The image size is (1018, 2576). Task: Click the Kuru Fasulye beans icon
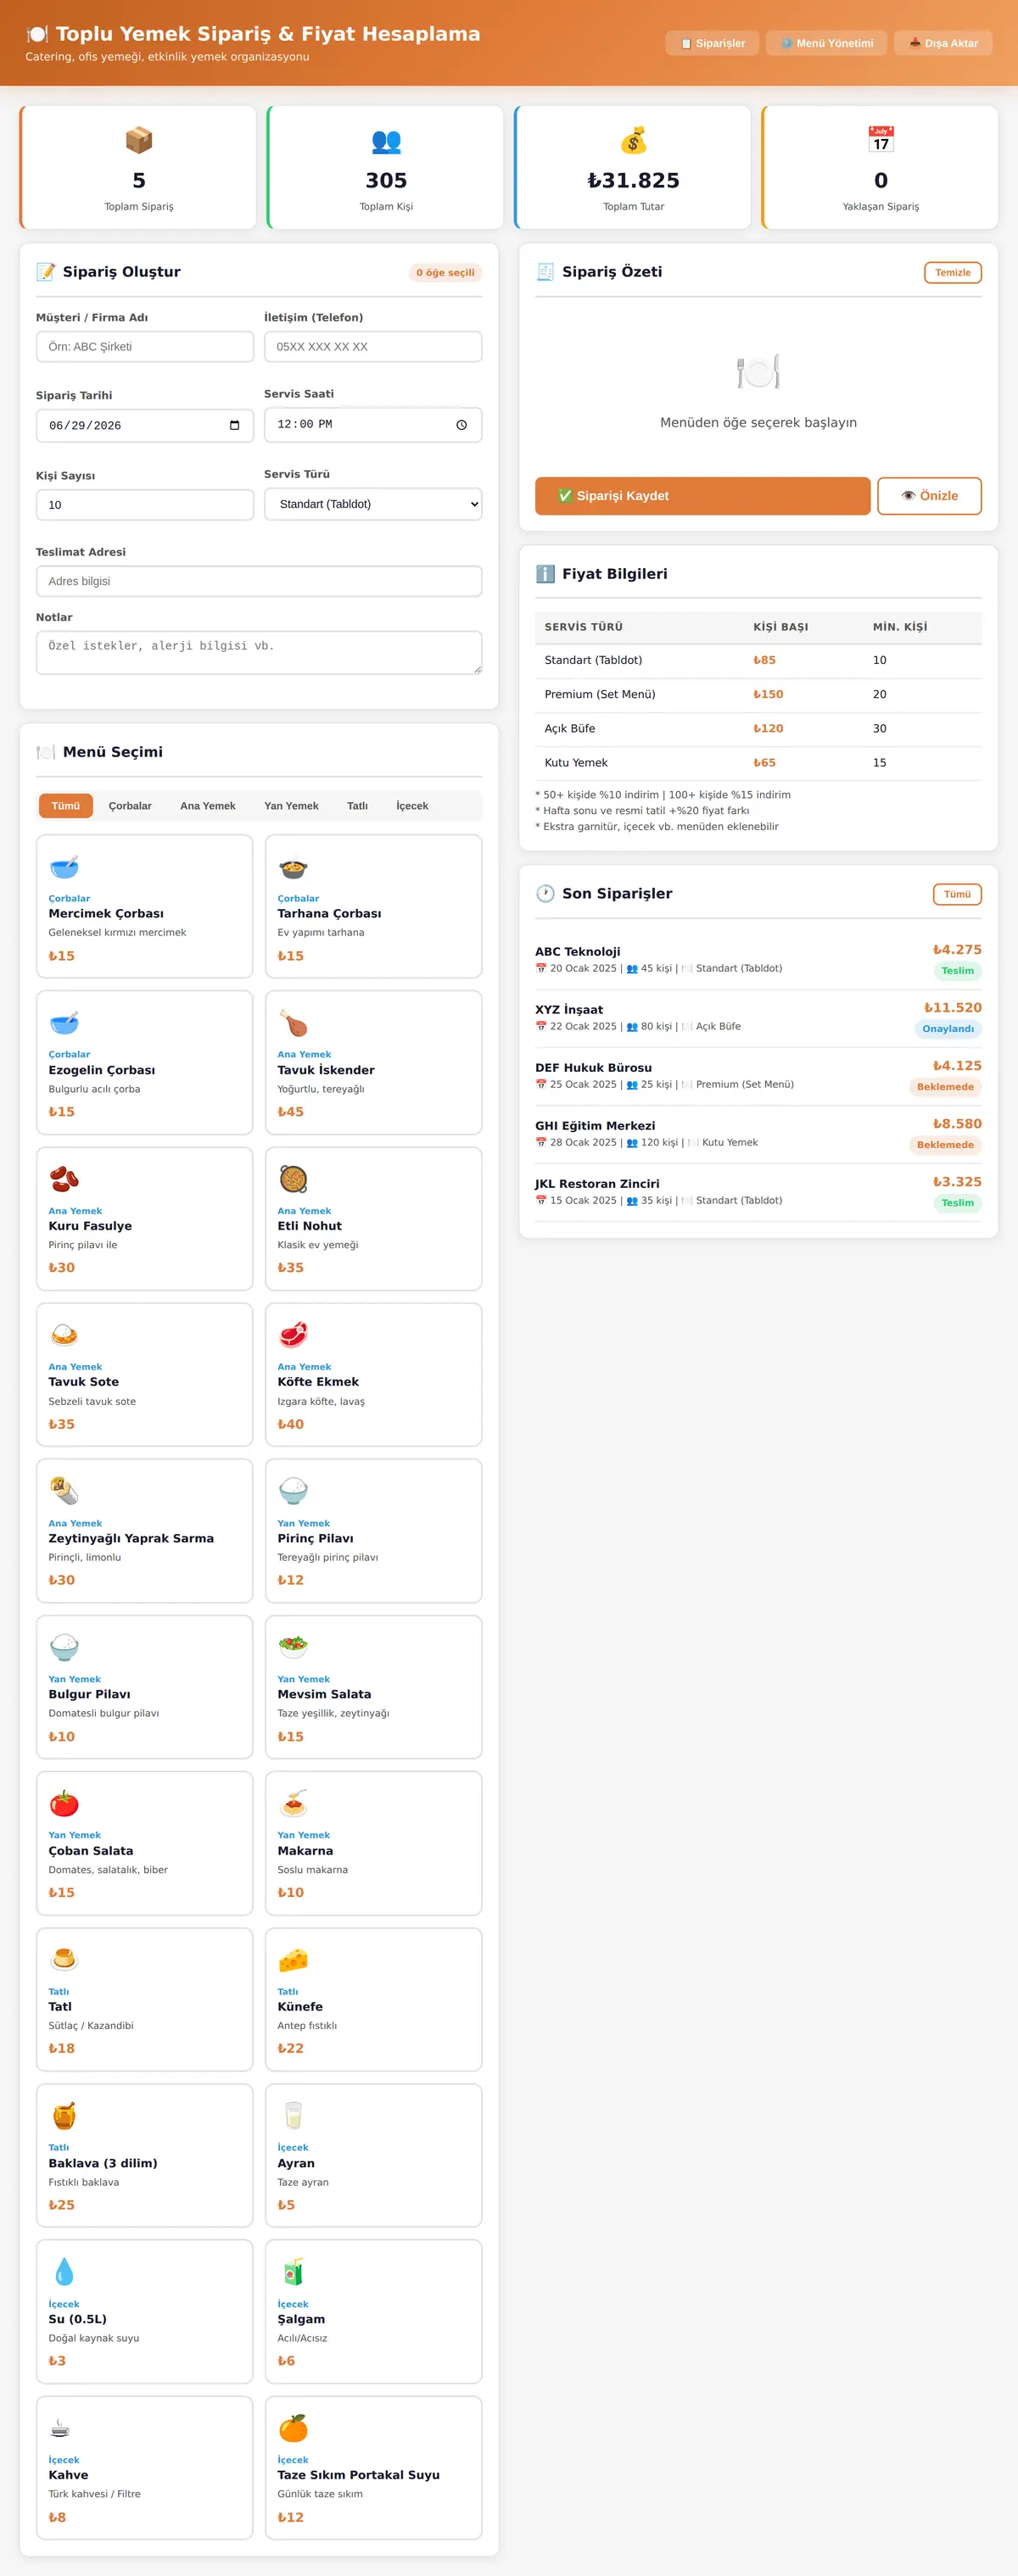[x=64, y=1178]
